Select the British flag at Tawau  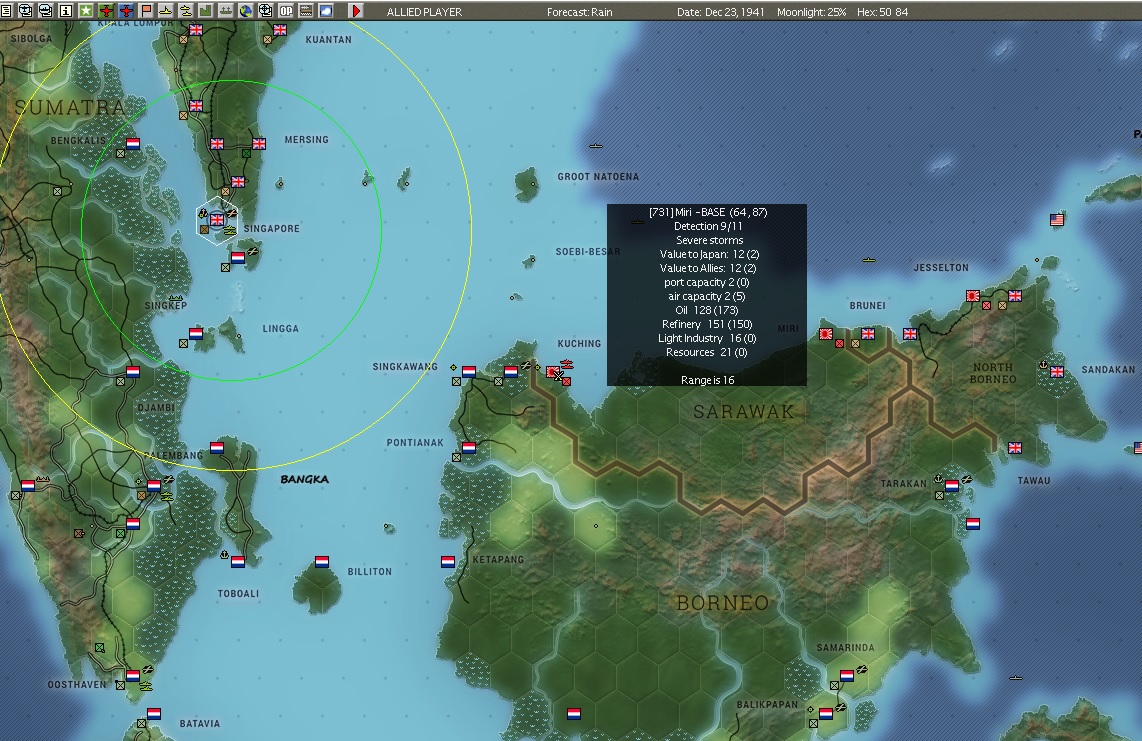[x=1015, y=447]
